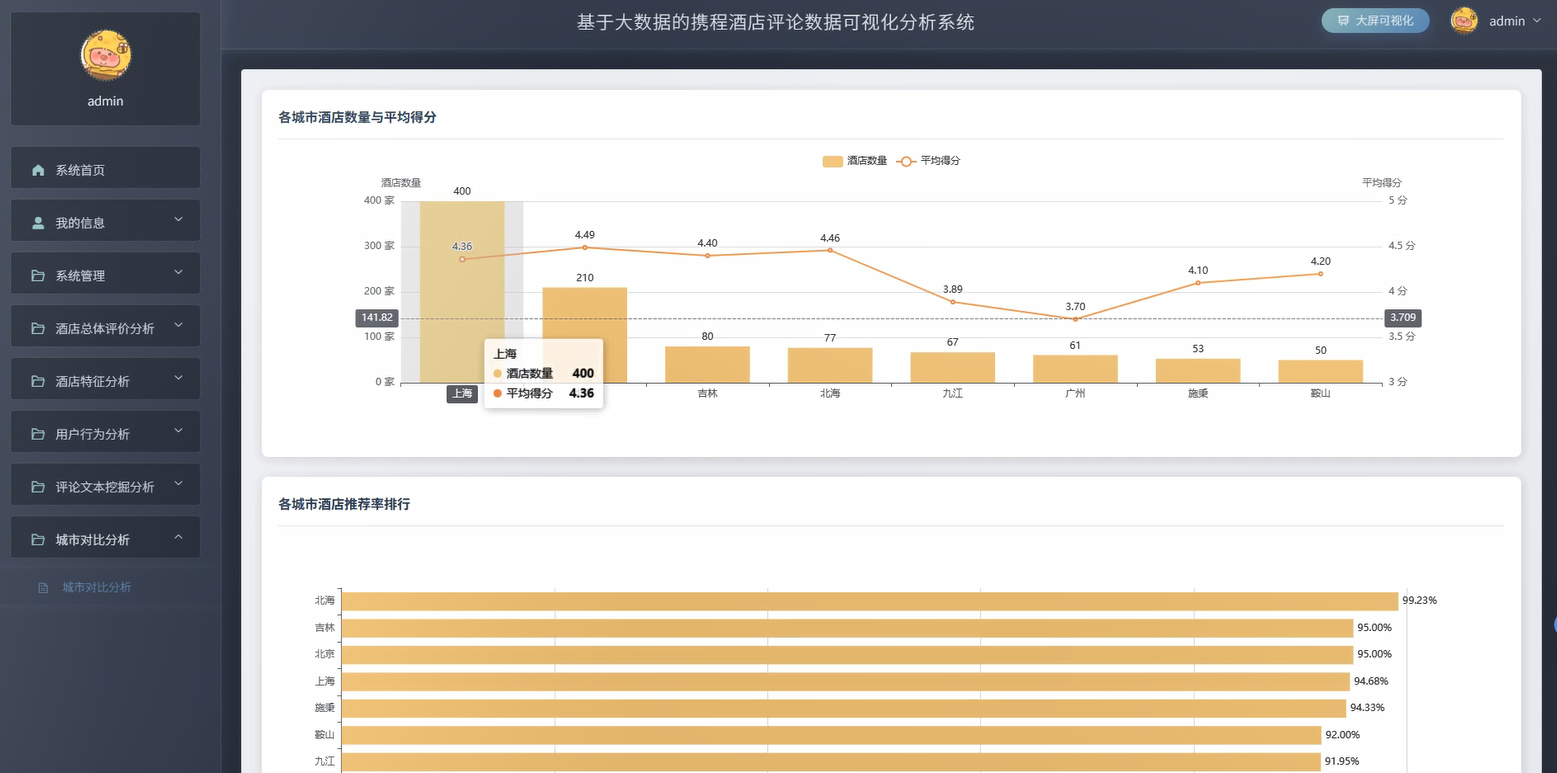Image resolution: width=1557 pixels, height=773 pixels.
Task: Open the 我的信息 menu item
Action: point(105,221)
